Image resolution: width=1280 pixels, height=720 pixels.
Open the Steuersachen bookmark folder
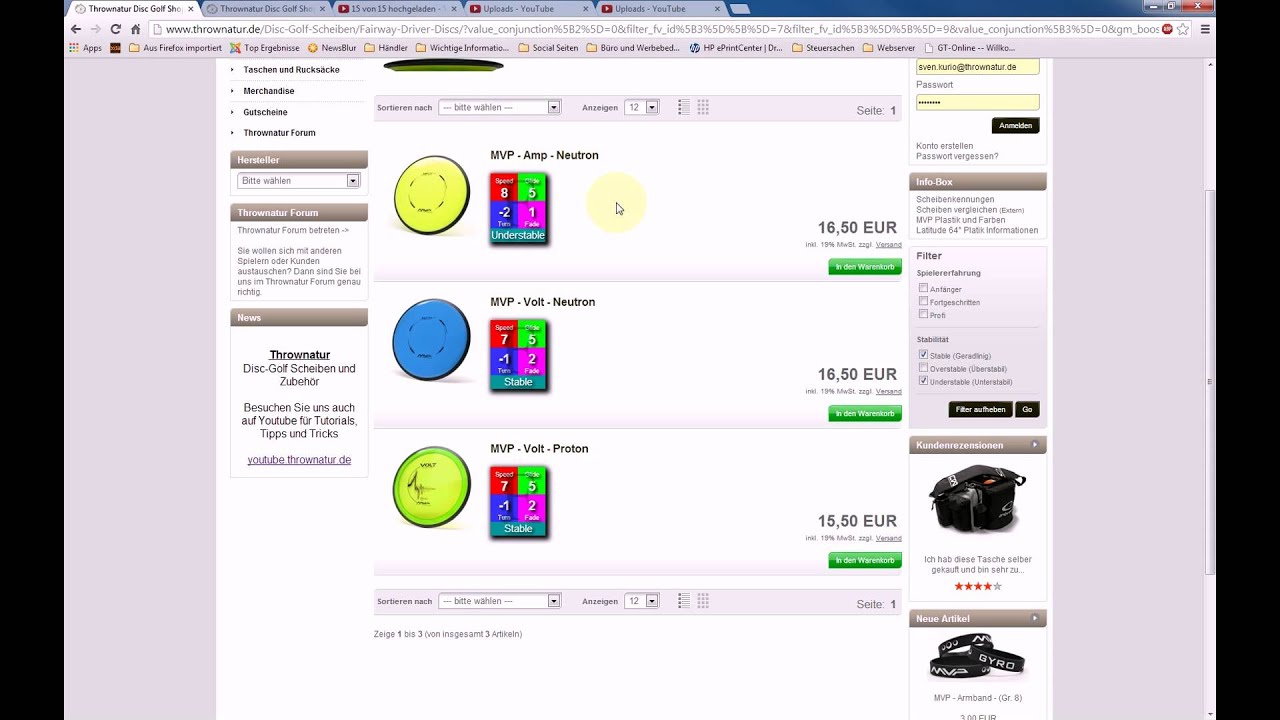pyautogui.click(x=823, y=47)
